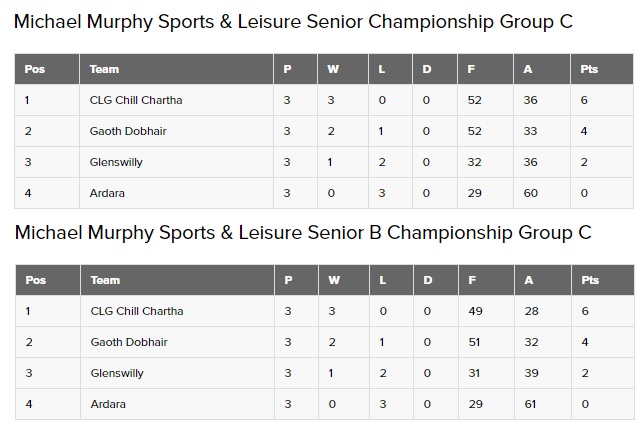The height and width of the screenshot is (423, 638).
Task: Click Ardara in the Senior Championship table
Action: [107, 193]
